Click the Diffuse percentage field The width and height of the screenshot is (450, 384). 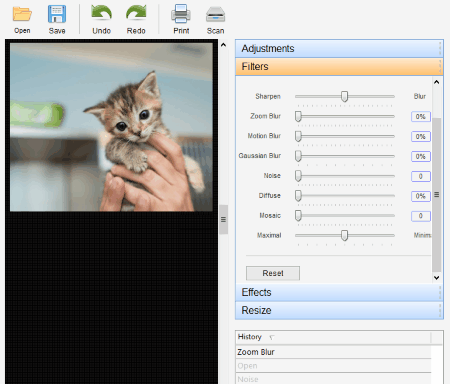coord(421,196)
